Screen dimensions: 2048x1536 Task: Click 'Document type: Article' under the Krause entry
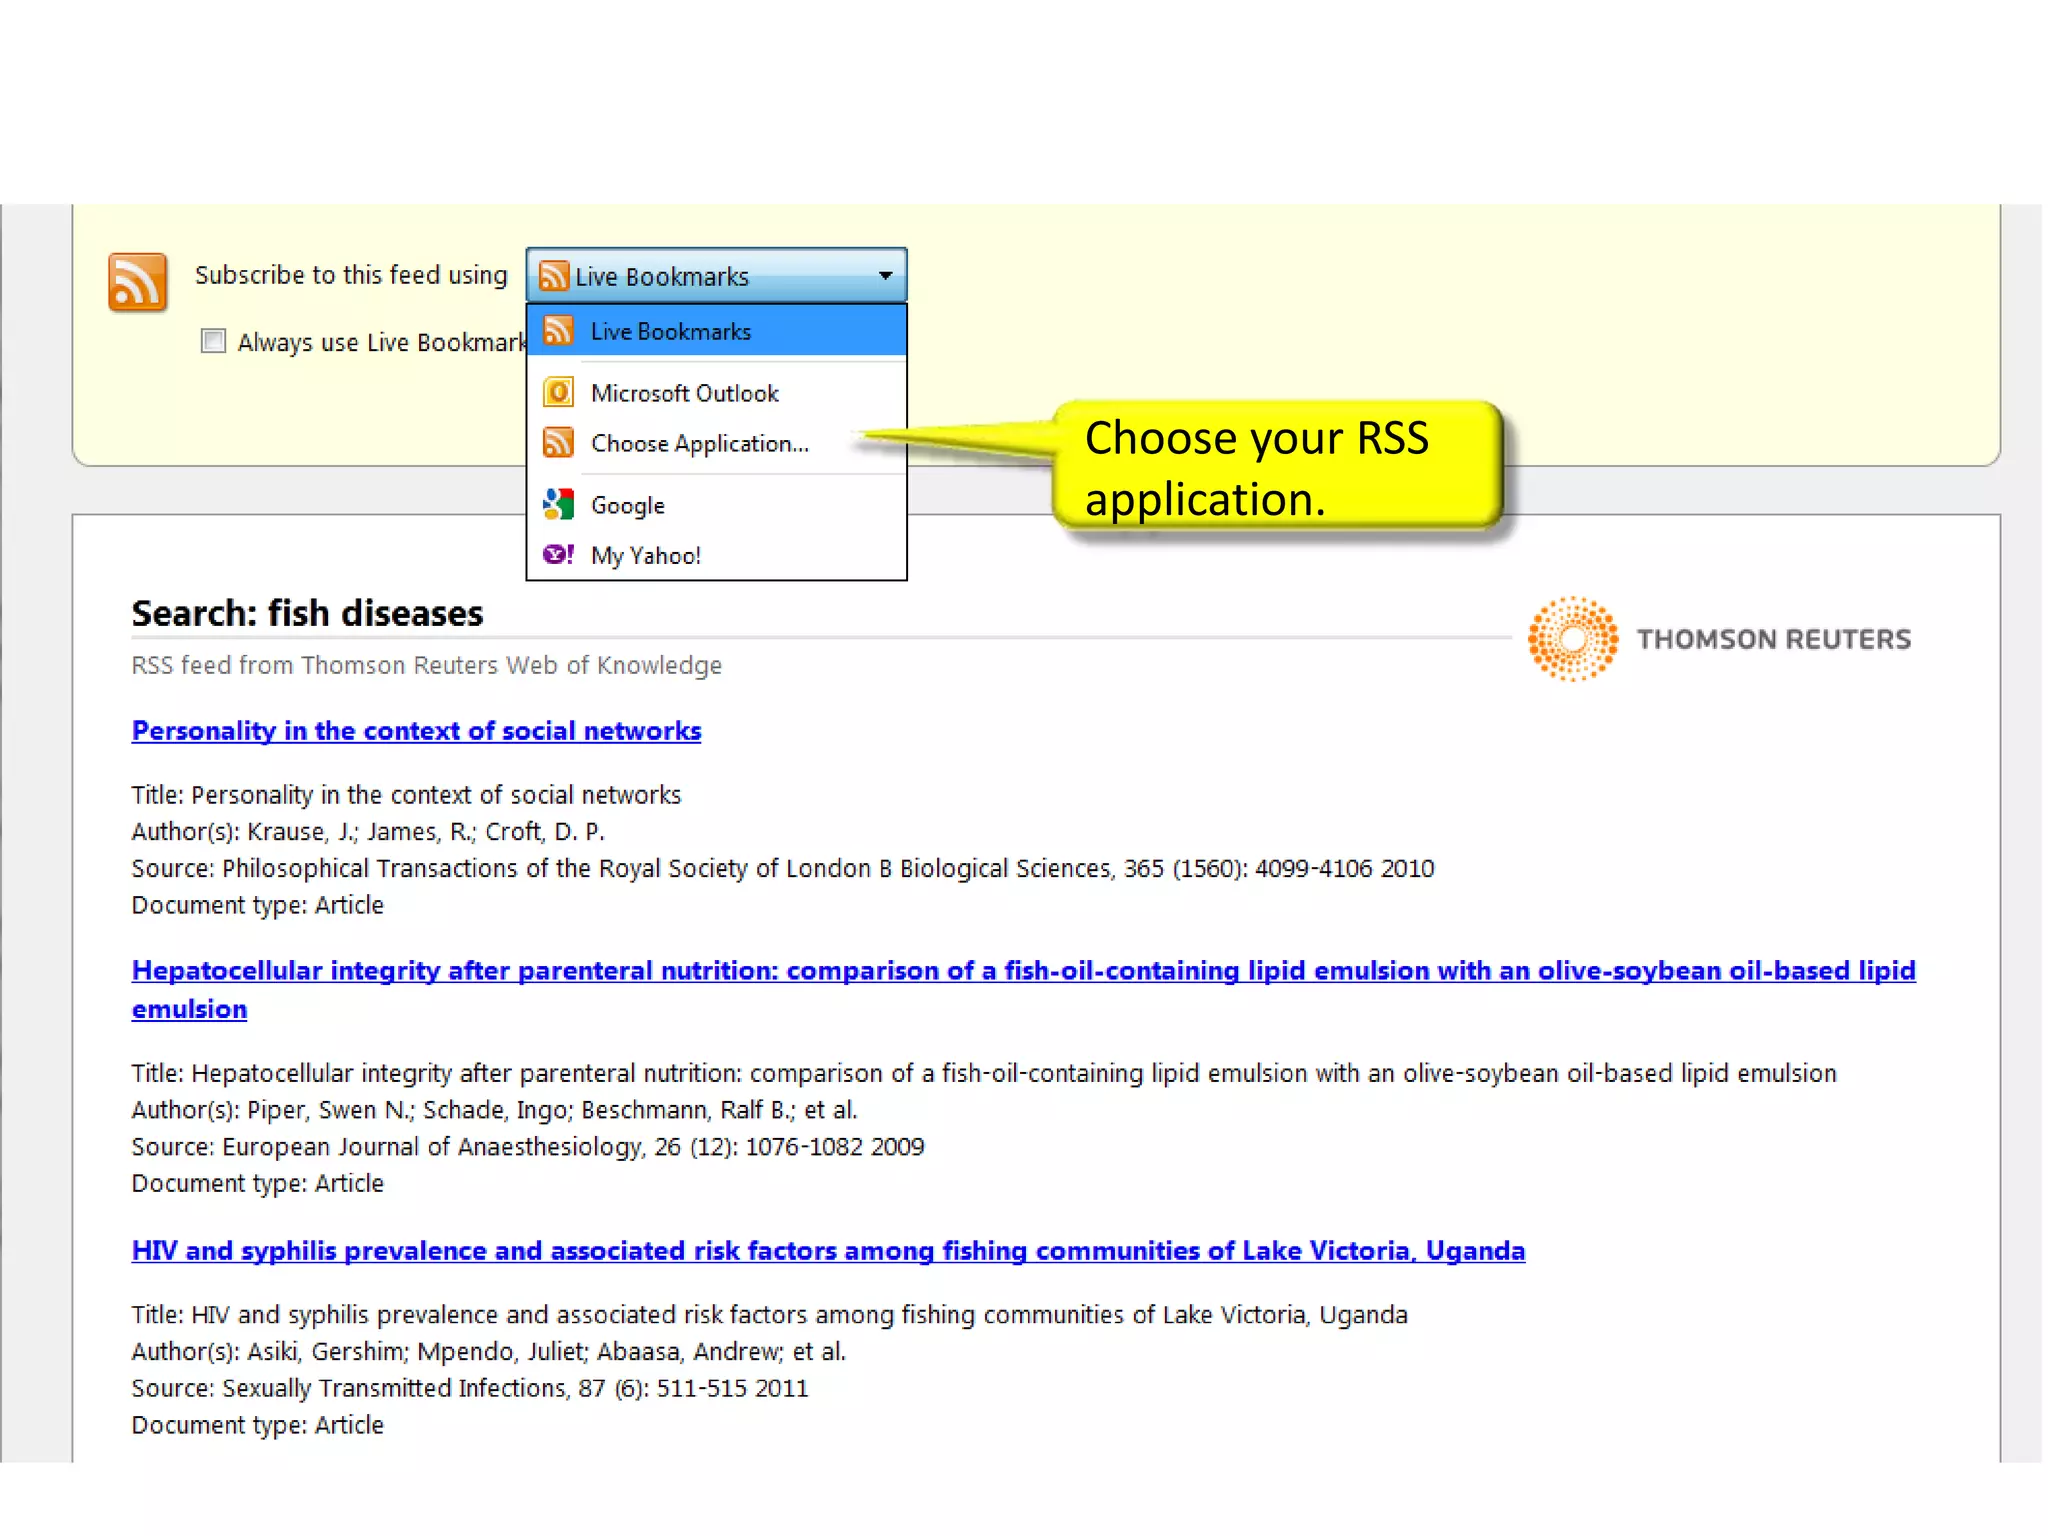(x=257, y=905)
